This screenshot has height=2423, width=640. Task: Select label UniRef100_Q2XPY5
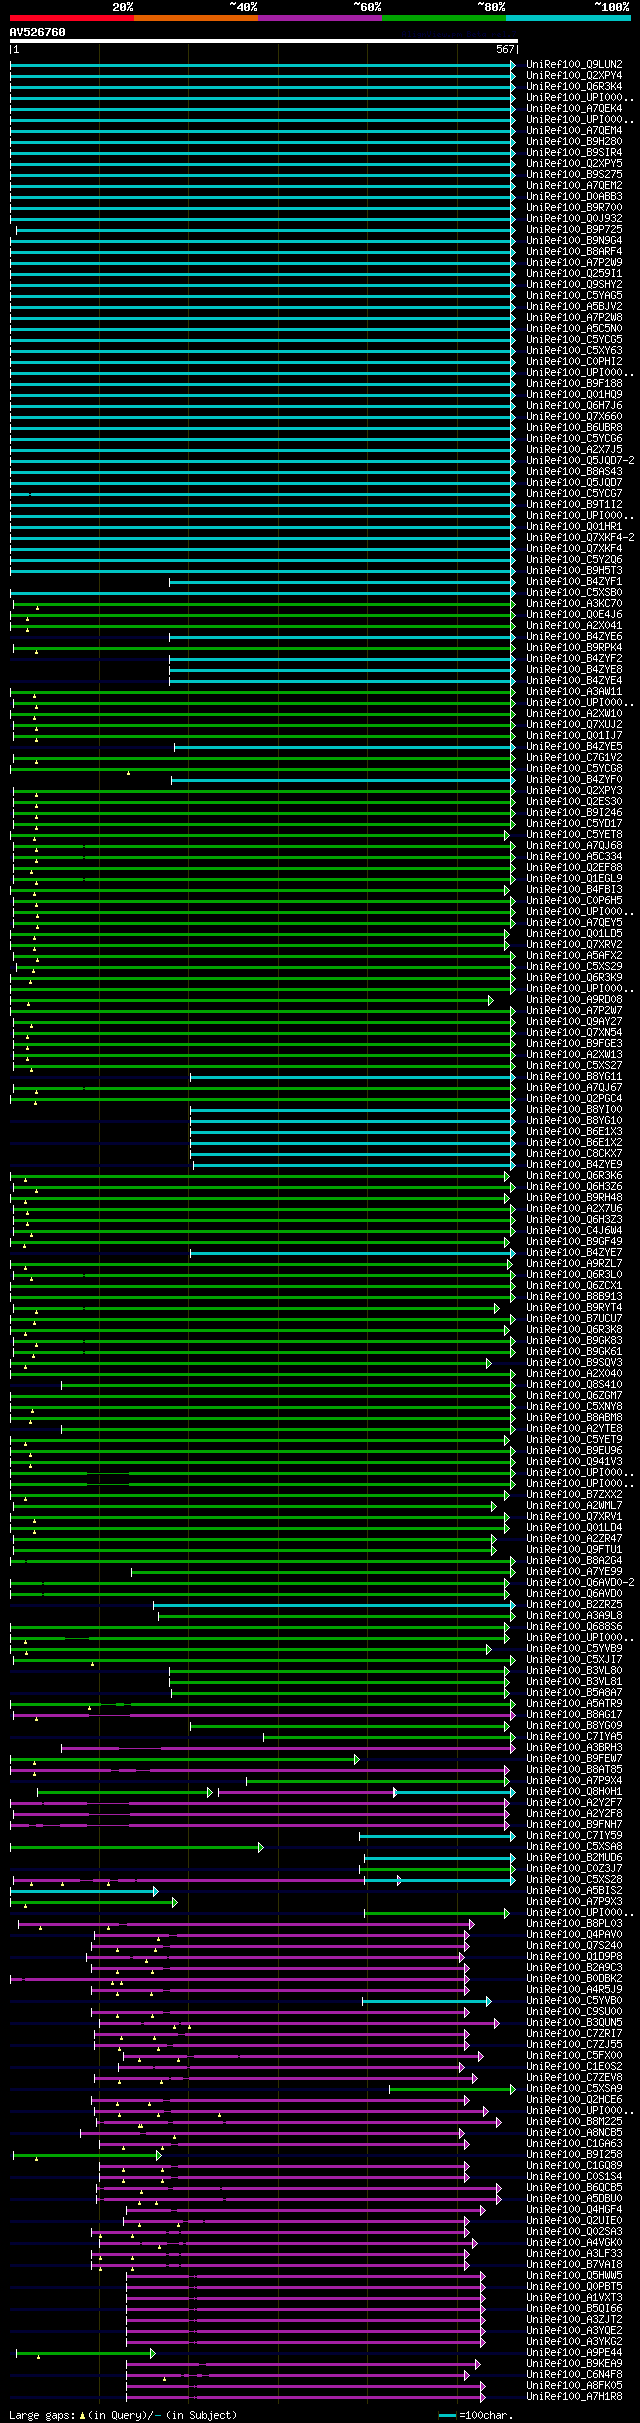pyautogui.click(x=574, y=164)
